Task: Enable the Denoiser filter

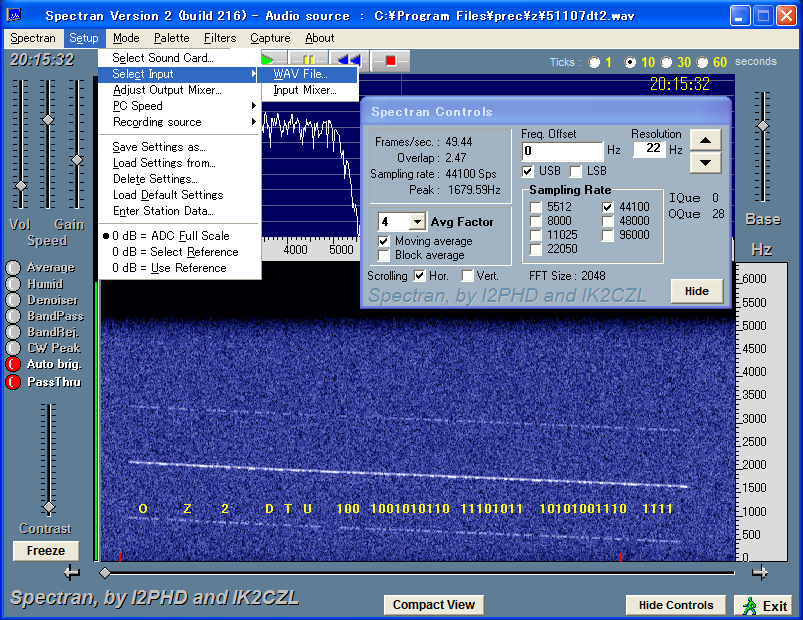Action: [x=13, y=300]
